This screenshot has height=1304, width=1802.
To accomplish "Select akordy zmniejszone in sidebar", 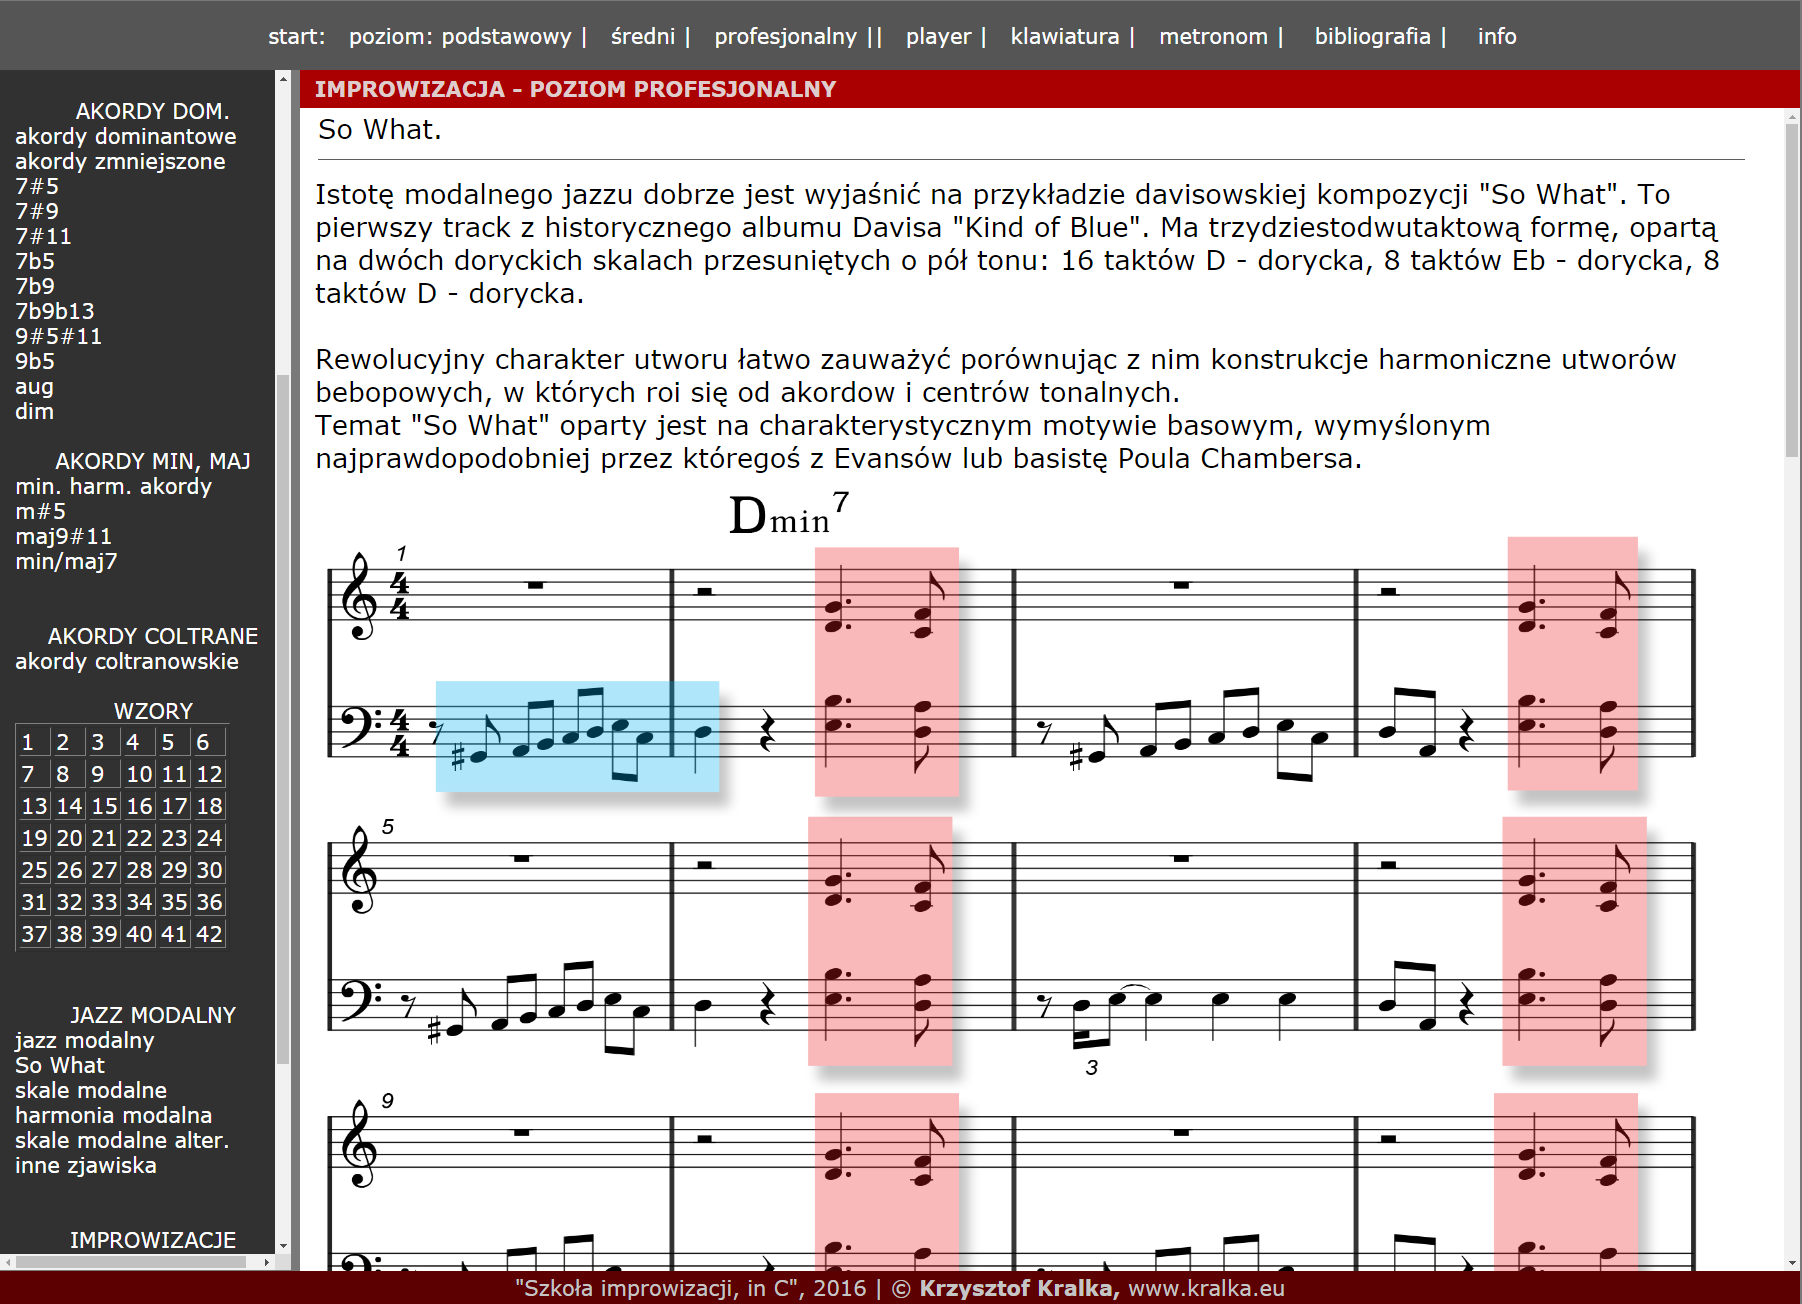I will [120, 161].
